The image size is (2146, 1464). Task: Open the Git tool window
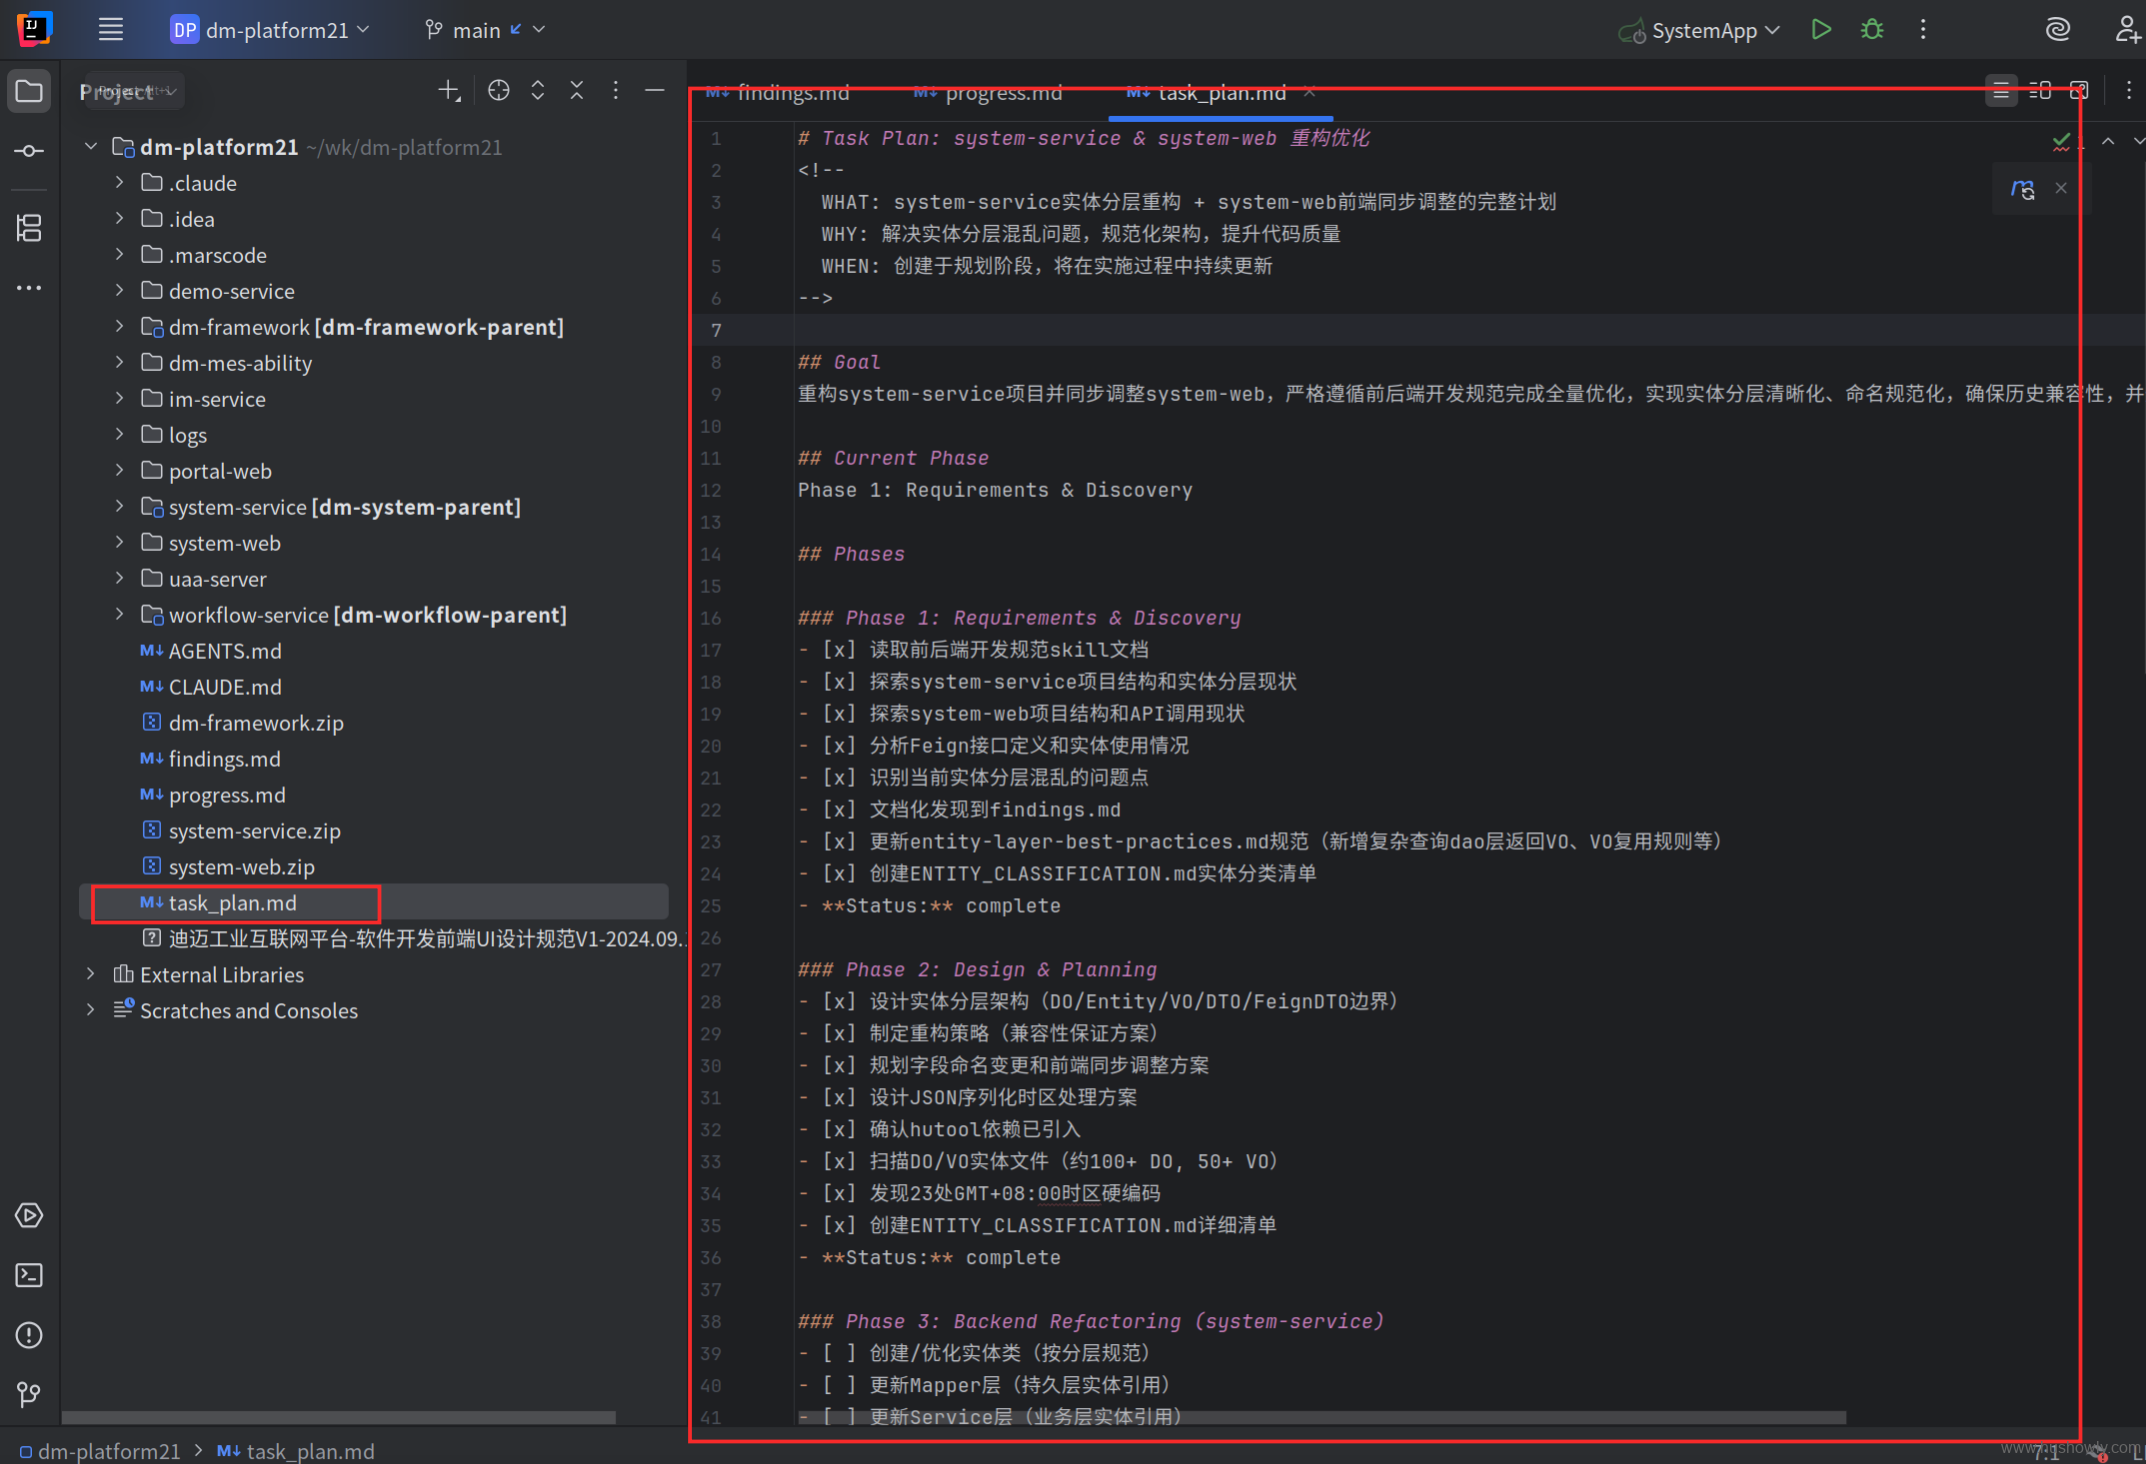pyautogui.click(x=29, y=1394)
